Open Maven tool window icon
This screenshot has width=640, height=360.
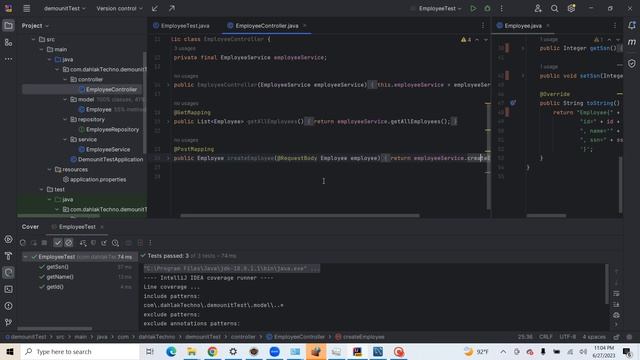pyautogui.click(x=632, y=42)
